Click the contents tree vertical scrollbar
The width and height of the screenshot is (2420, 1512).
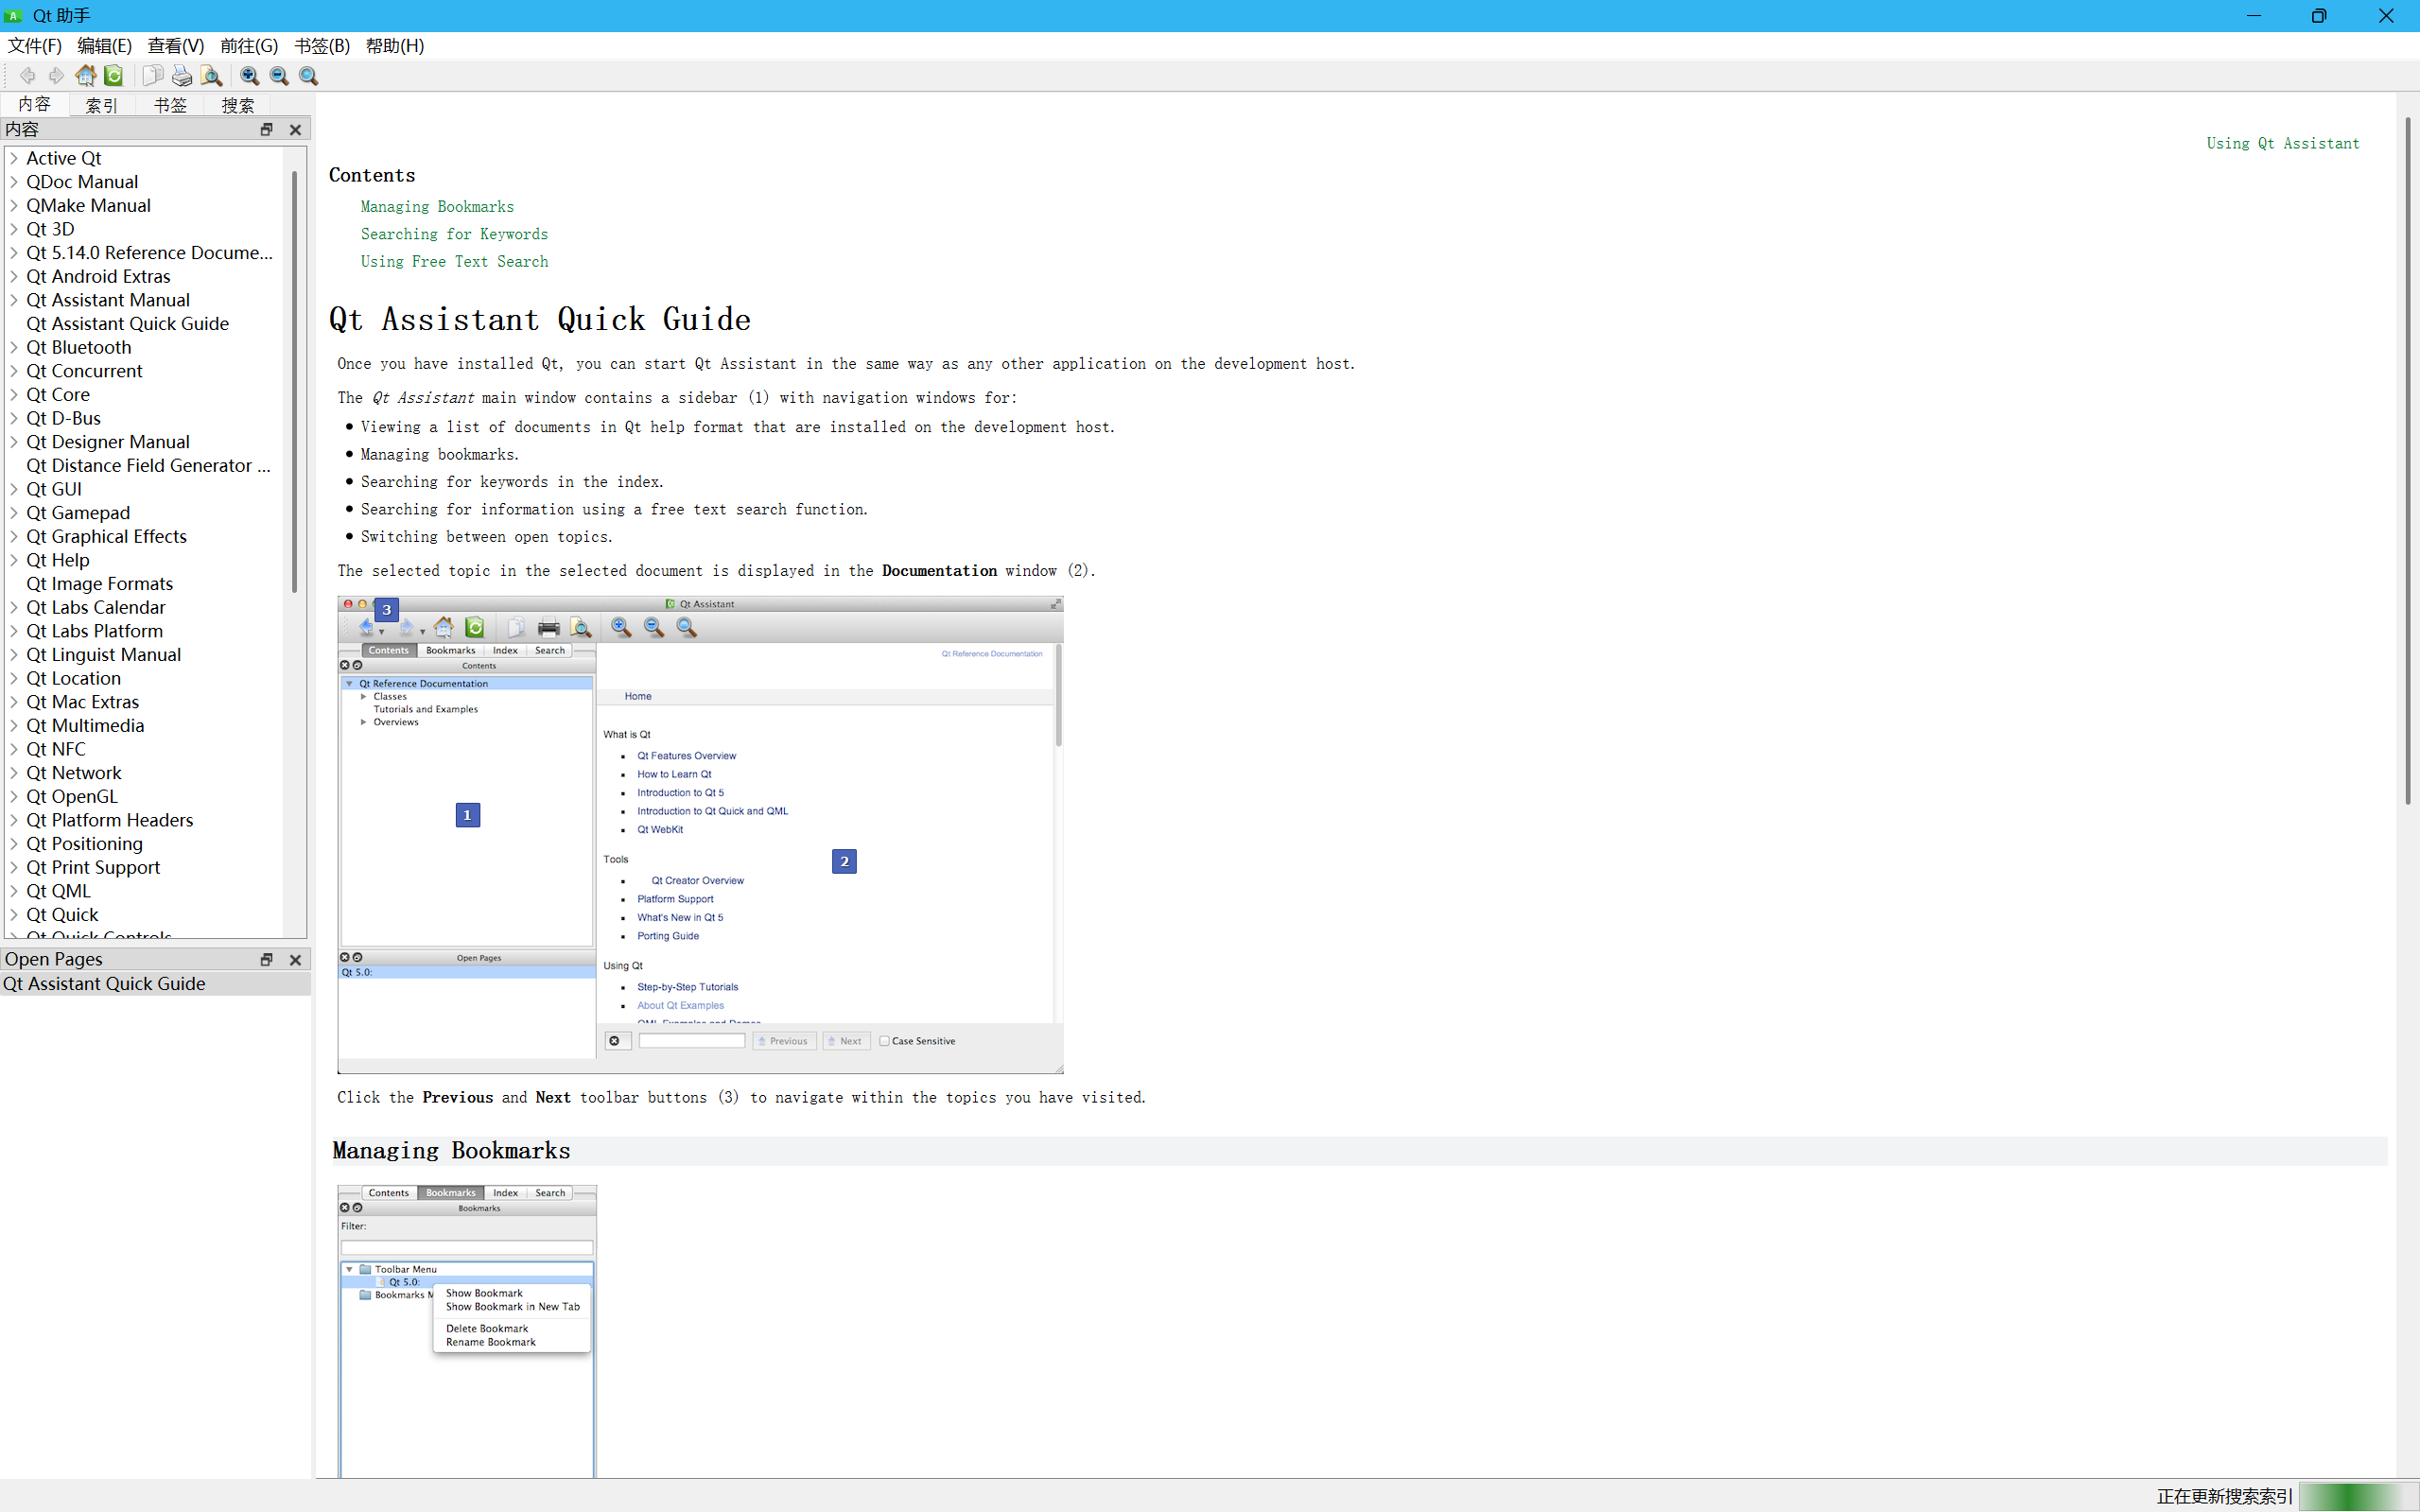294,382
